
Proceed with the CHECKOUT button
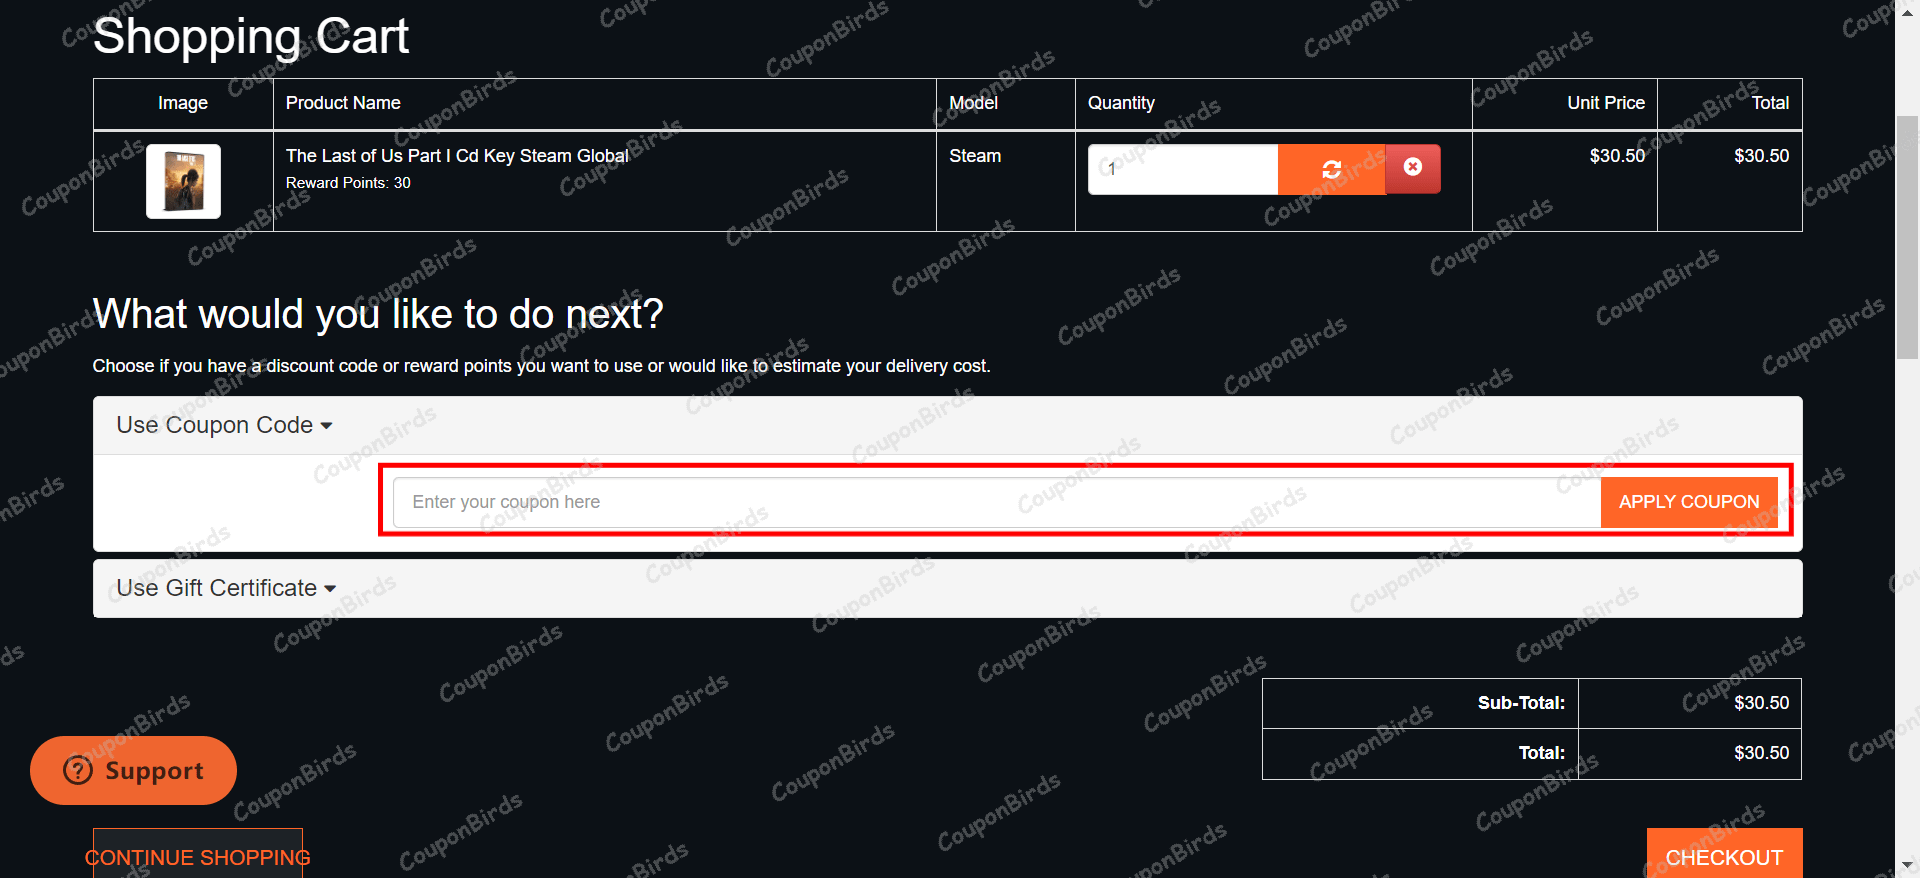[1723, 856]
